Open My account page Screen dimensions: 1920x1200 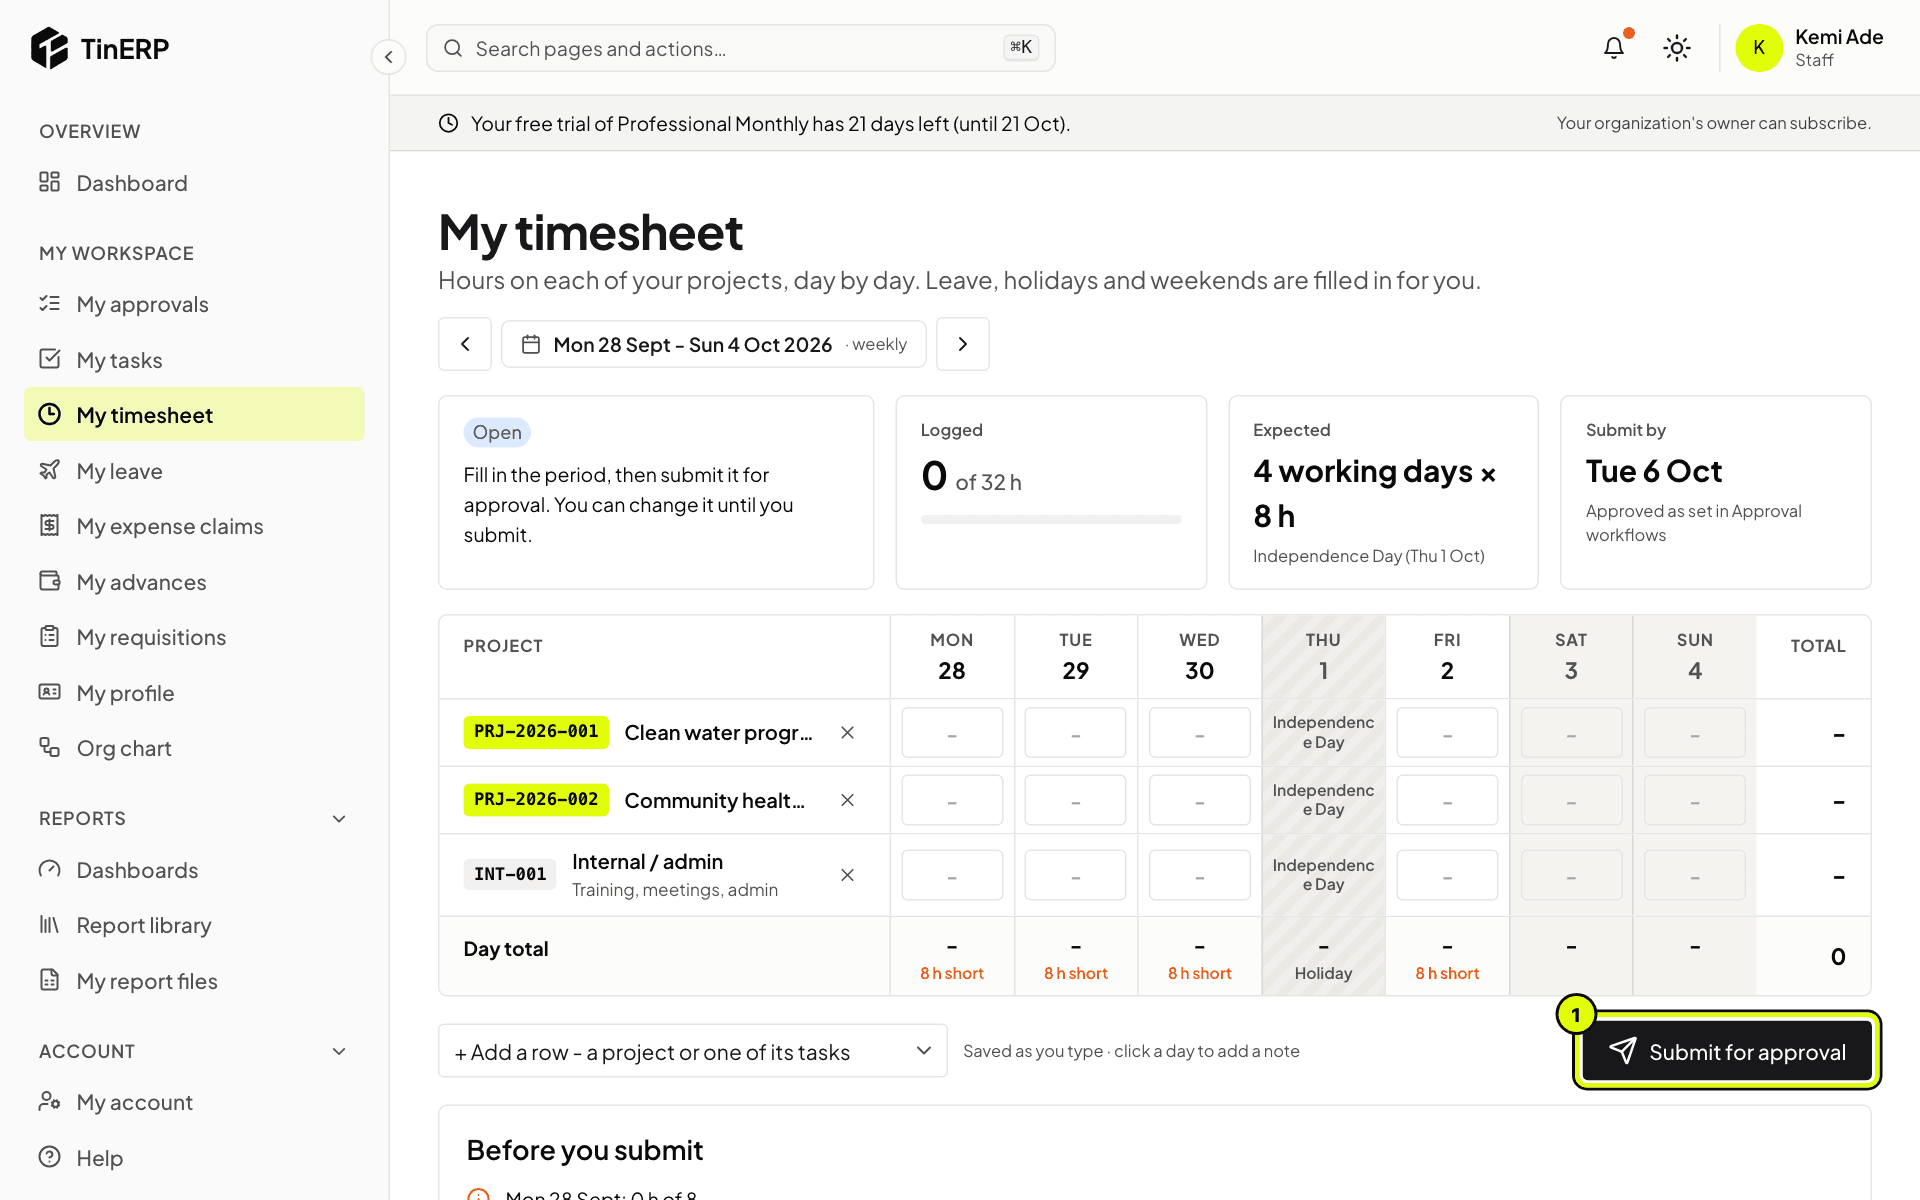click(x=194, y=1102)
